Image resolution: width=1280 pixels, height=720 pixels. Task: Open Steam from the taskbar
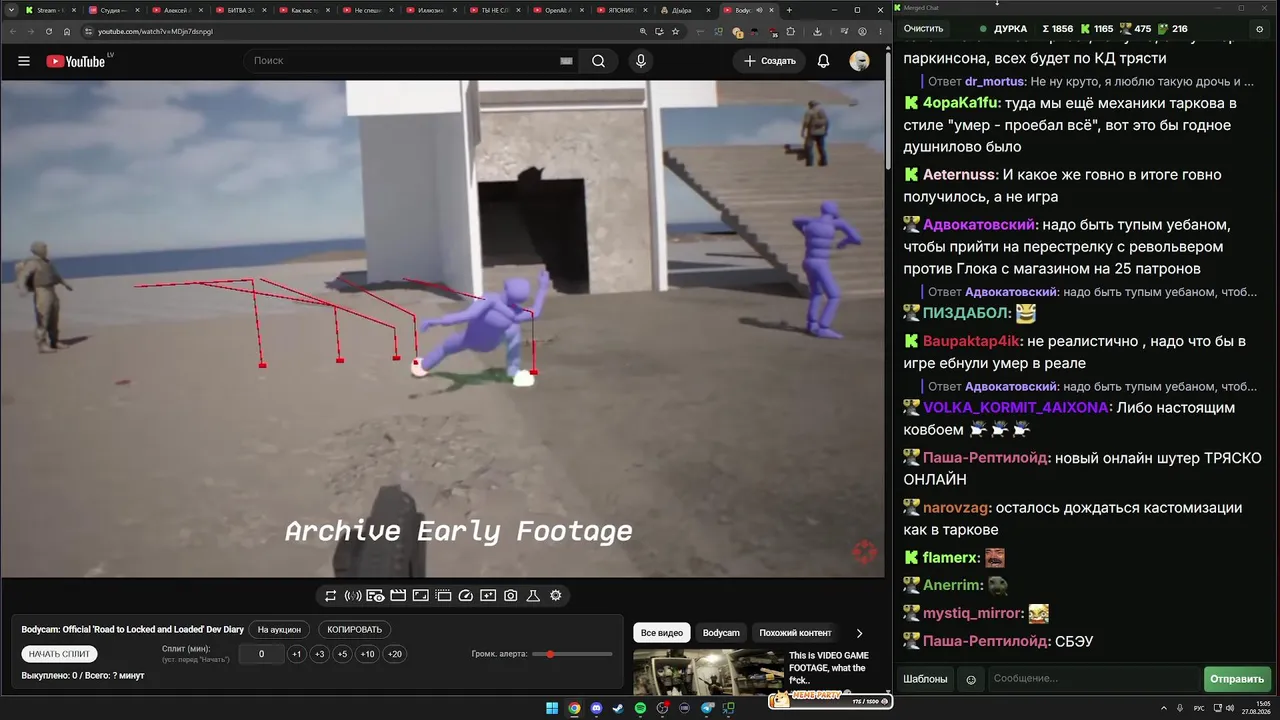(618, 709)
